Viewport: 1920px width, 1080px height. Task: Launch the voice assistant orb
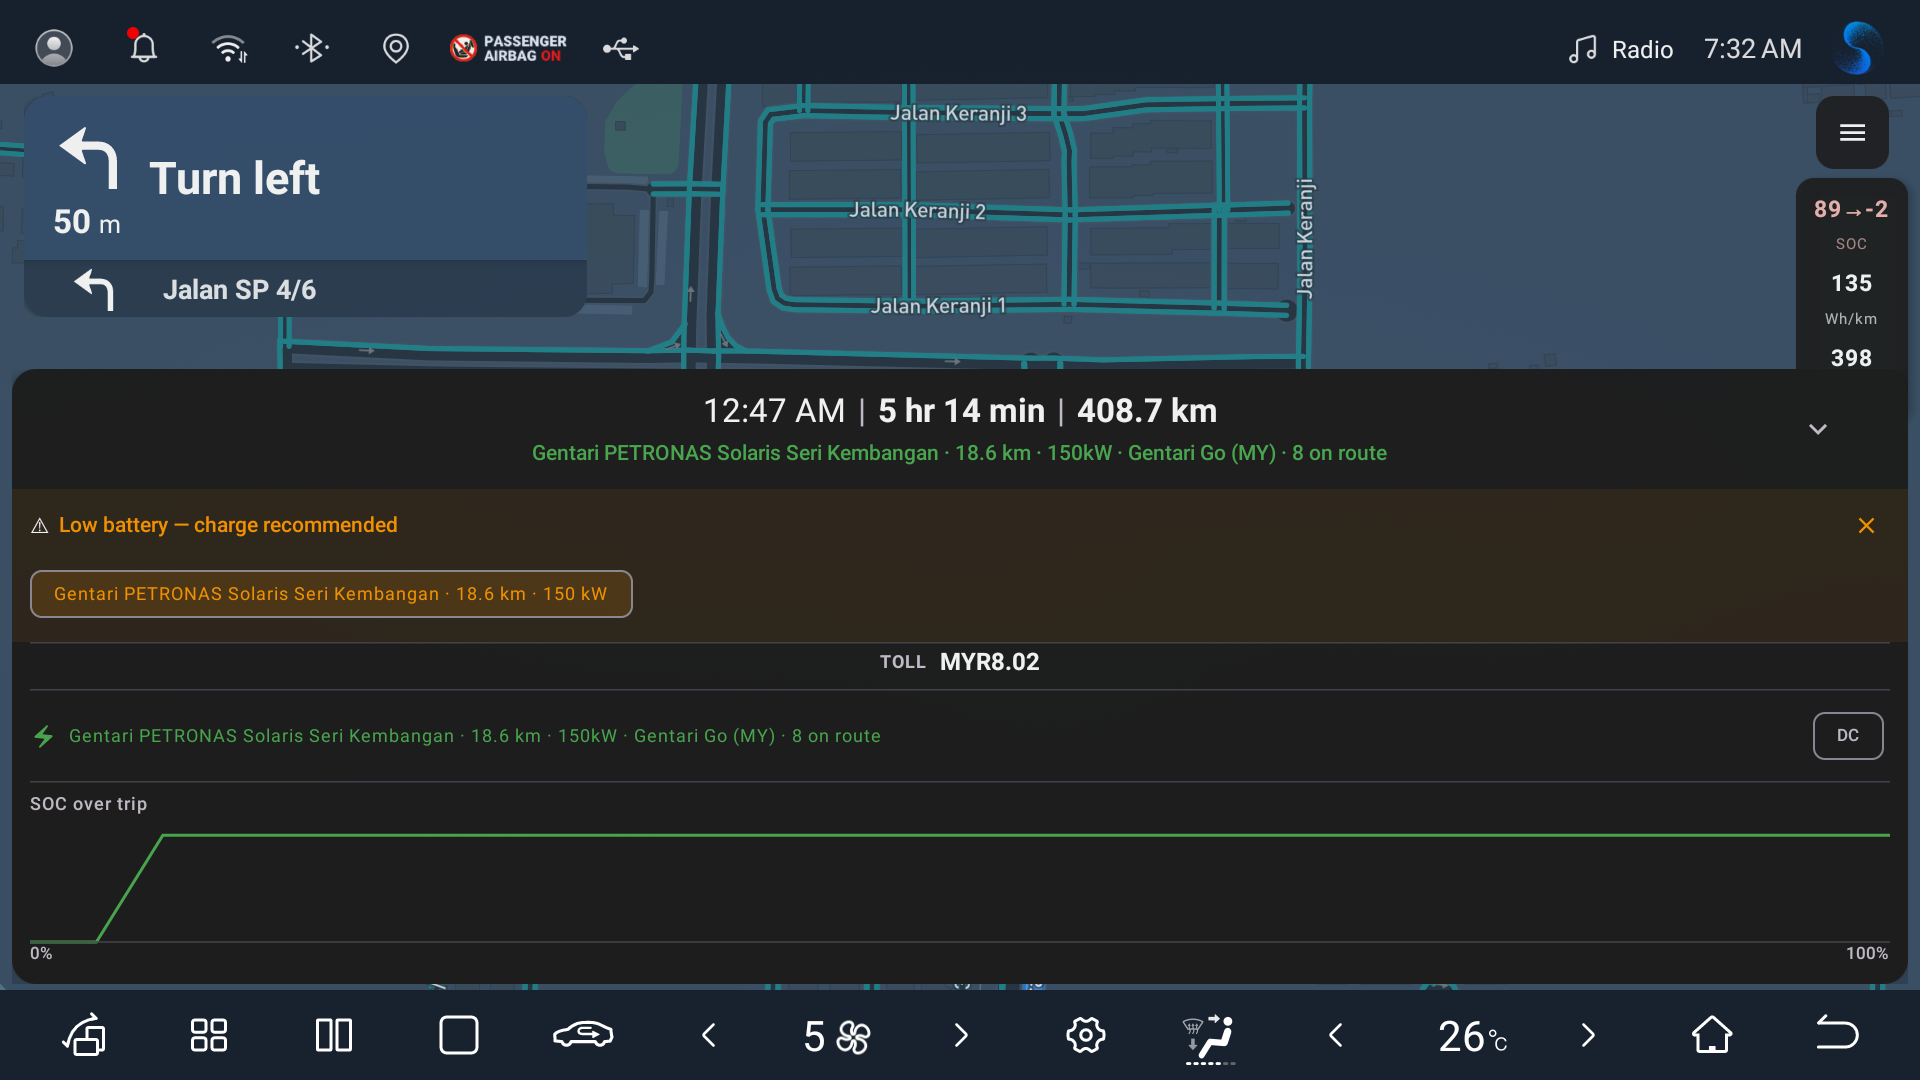click(1857, 48)
